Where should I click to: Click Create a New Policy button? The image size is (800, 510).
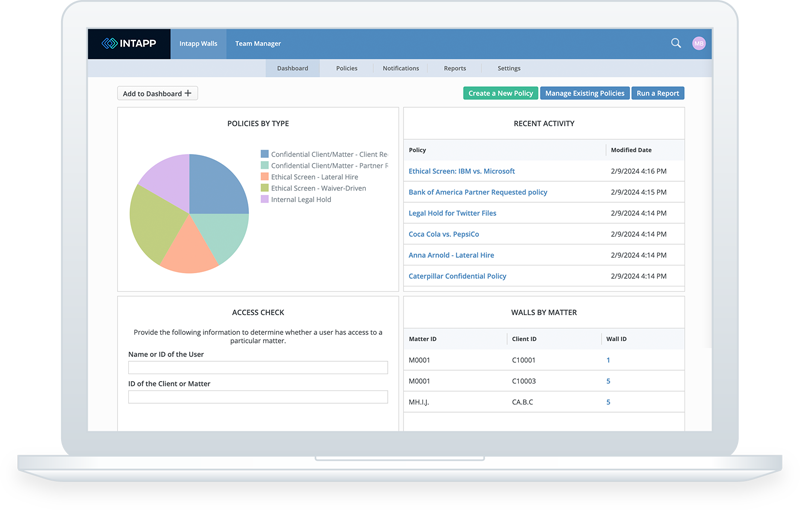pyautogui.click(x=501, y=93)
